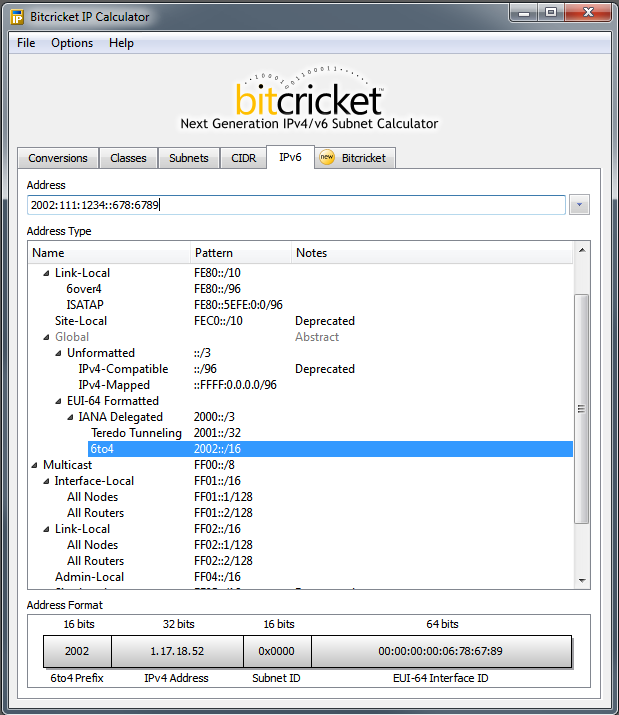Collapse the IANA Delegated node
The width and height of the screenshot is (619, 715).
[x=70, y=417]
